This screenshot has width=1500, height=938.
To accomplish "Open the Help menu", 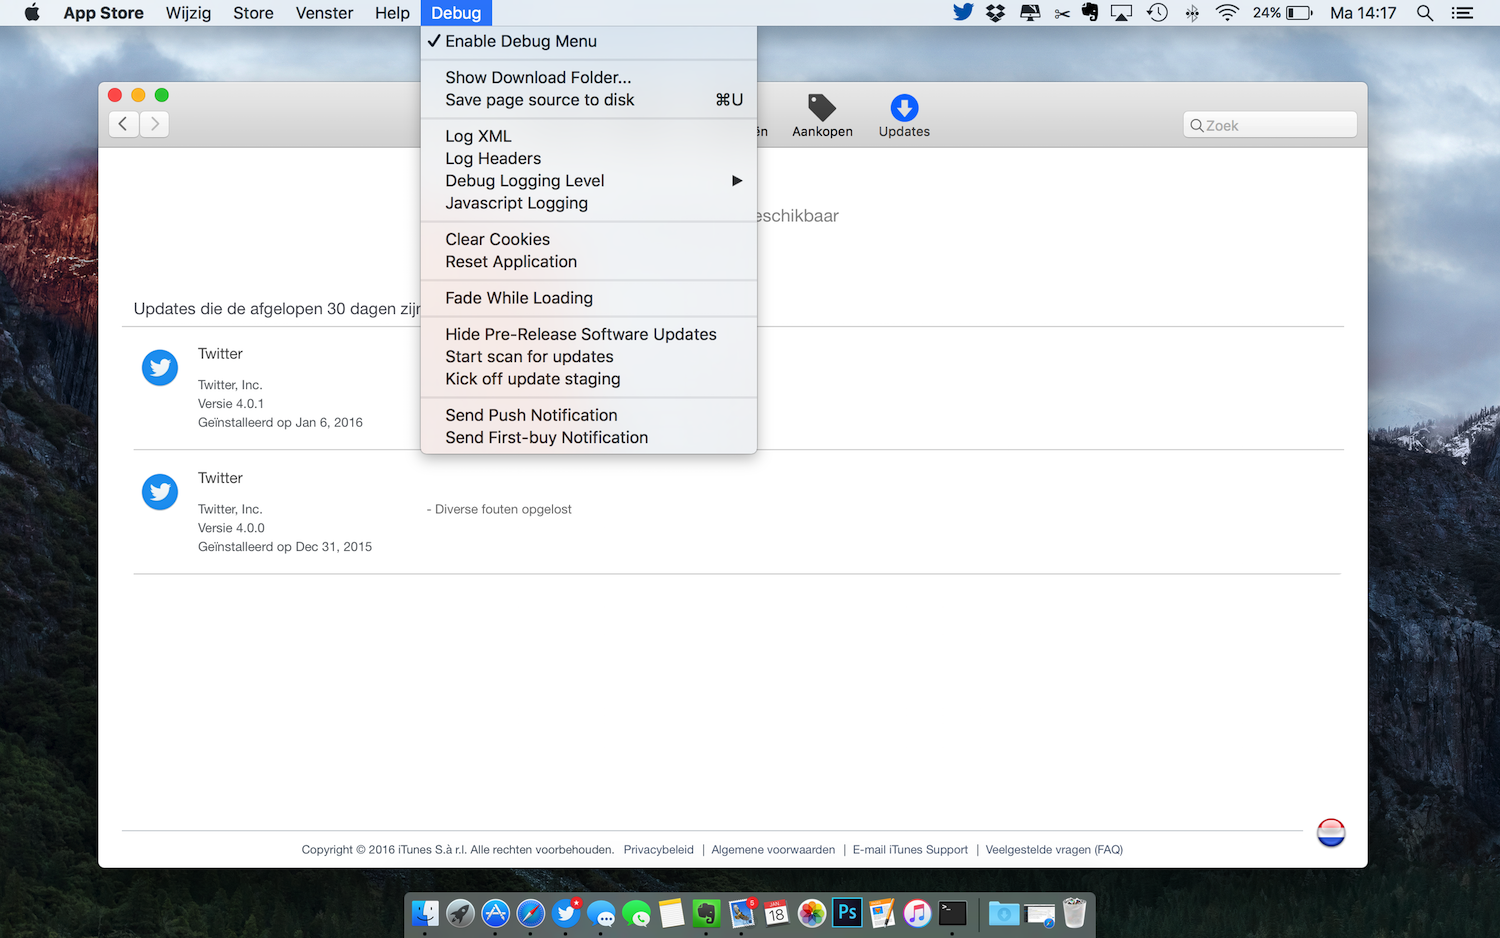I will pyautogui.click(x=392, y=13).
